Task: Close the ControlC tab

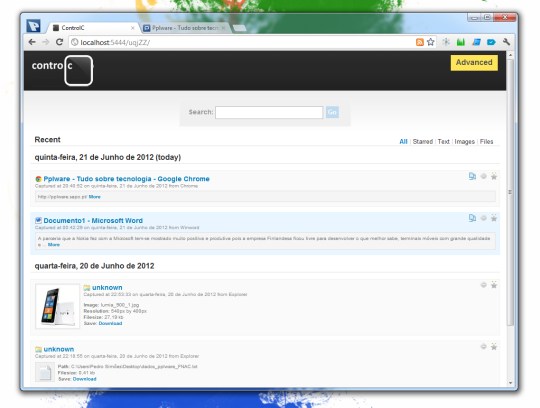Action: pos(133,28)
